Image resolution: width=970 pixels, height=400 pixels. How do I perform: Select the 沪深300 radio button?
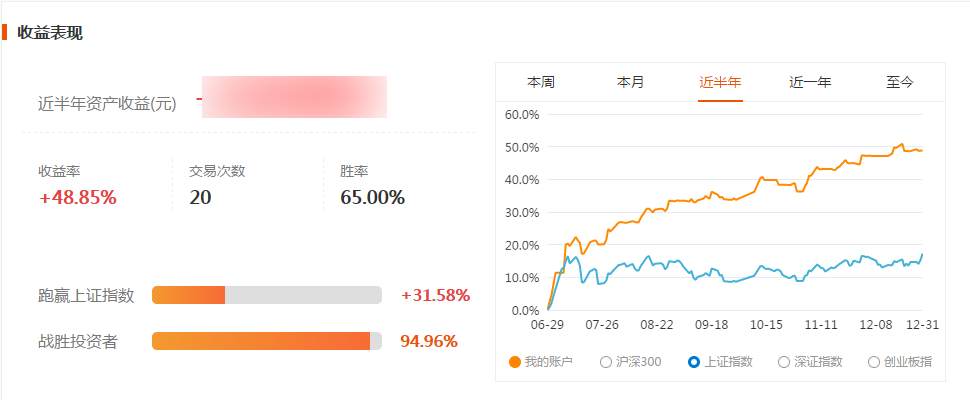click(606, 362)
